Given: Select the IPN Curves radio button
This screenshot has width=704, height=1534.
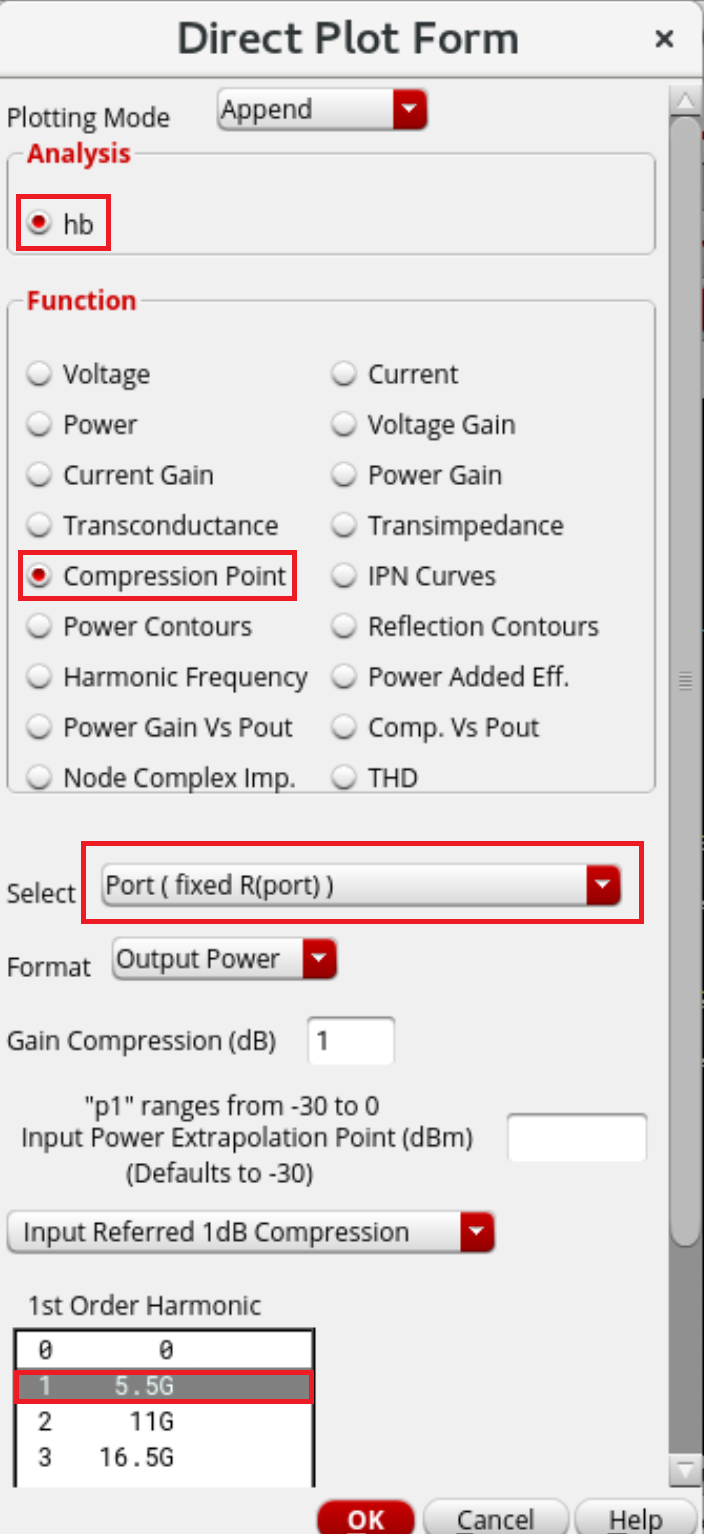Looking at the screenshot, I should 344,576.
